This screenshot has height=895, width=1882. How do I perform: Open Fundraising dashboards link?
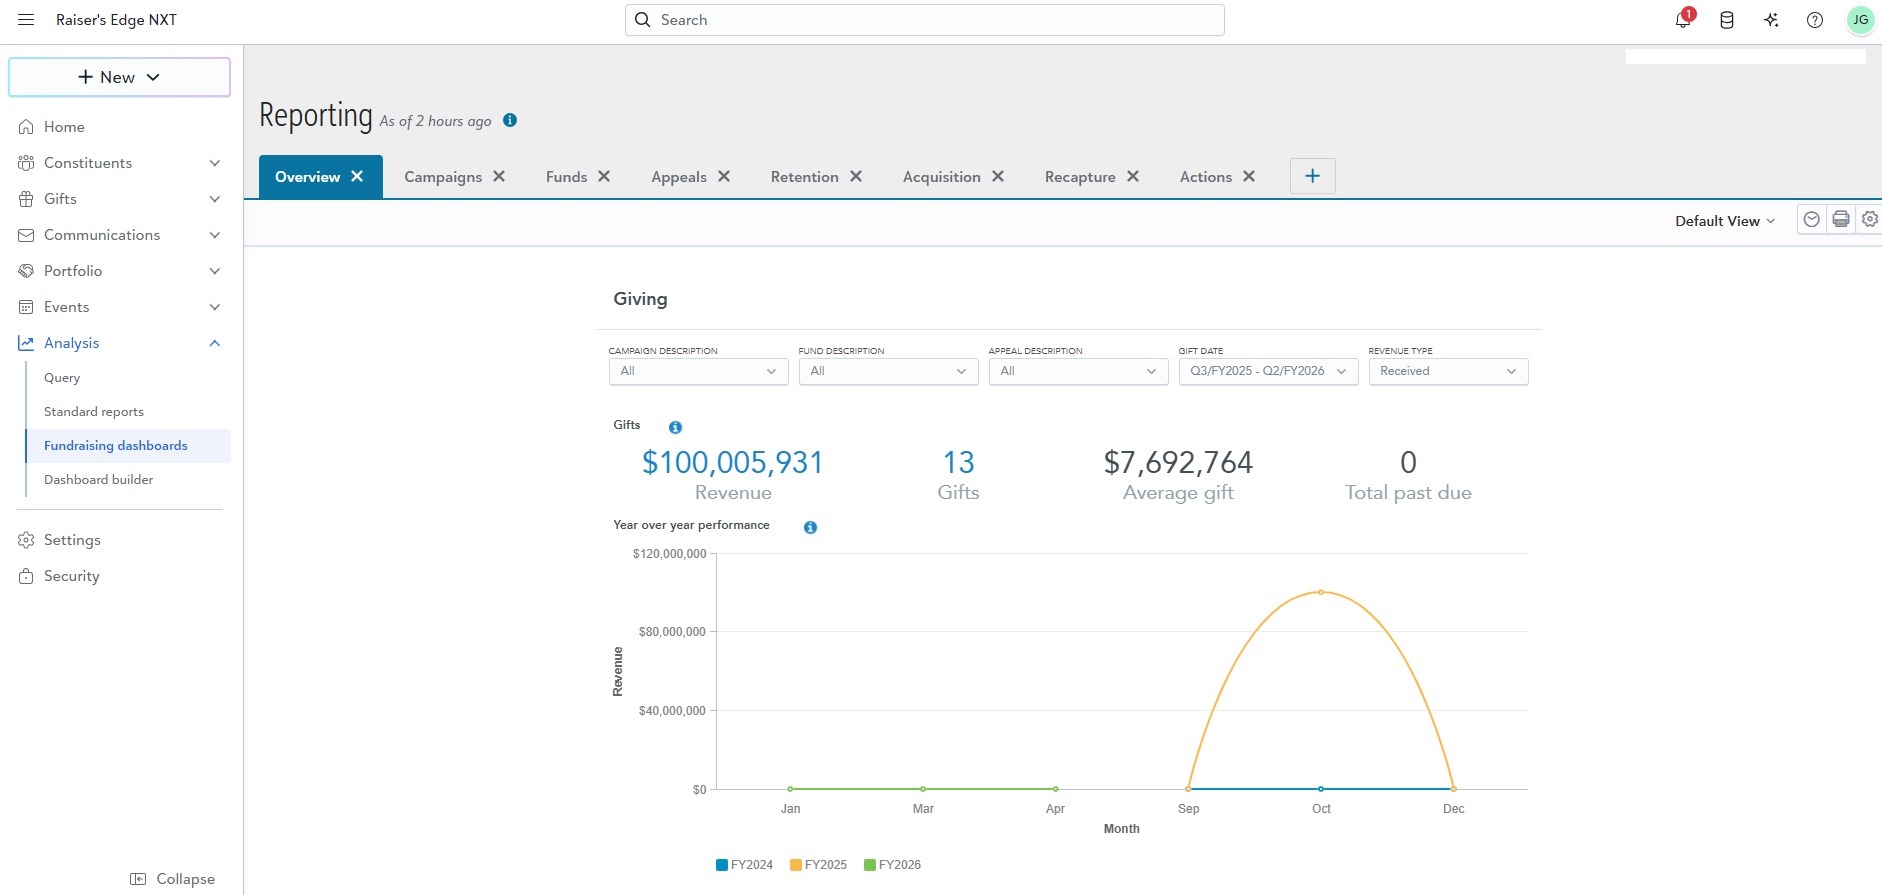[x=116, y=446]
